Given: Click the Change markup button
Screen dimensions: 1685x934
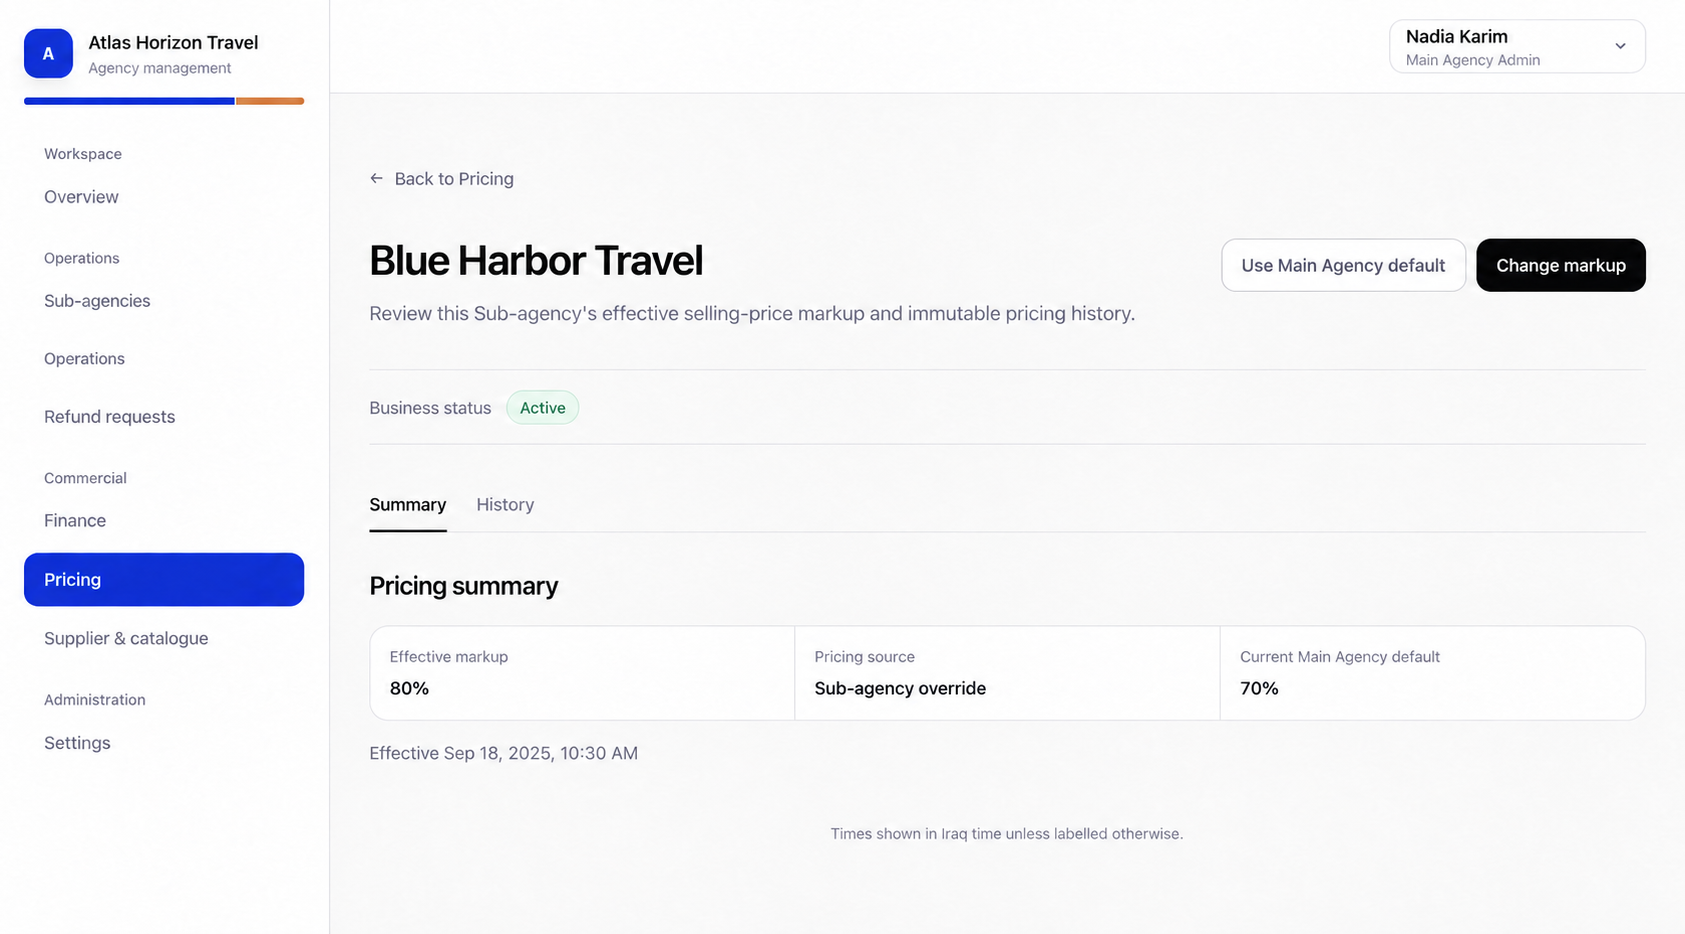Looking at the screenshot, I should pos(1561,265).
